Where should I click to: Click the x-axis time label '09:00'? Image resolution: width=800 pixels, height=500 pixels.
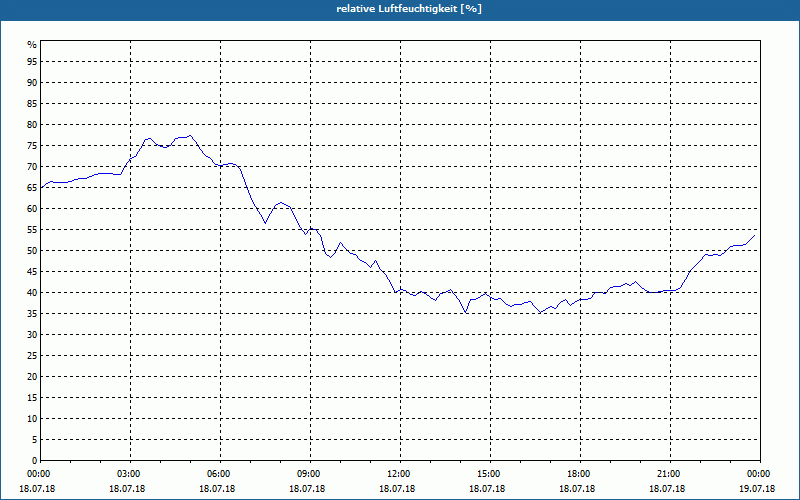pos(310,474)
